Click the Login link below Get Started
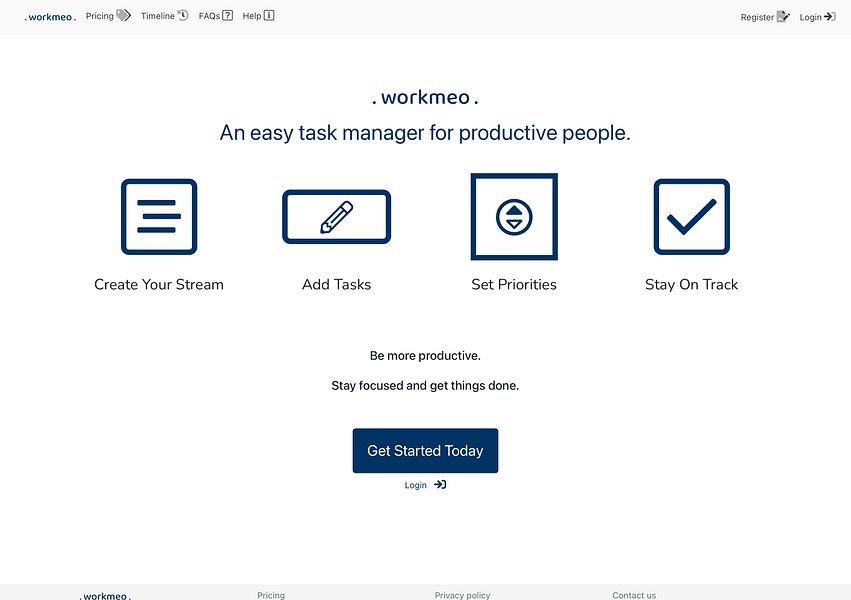This screenshot has height=600, width=851. (415, 485)
